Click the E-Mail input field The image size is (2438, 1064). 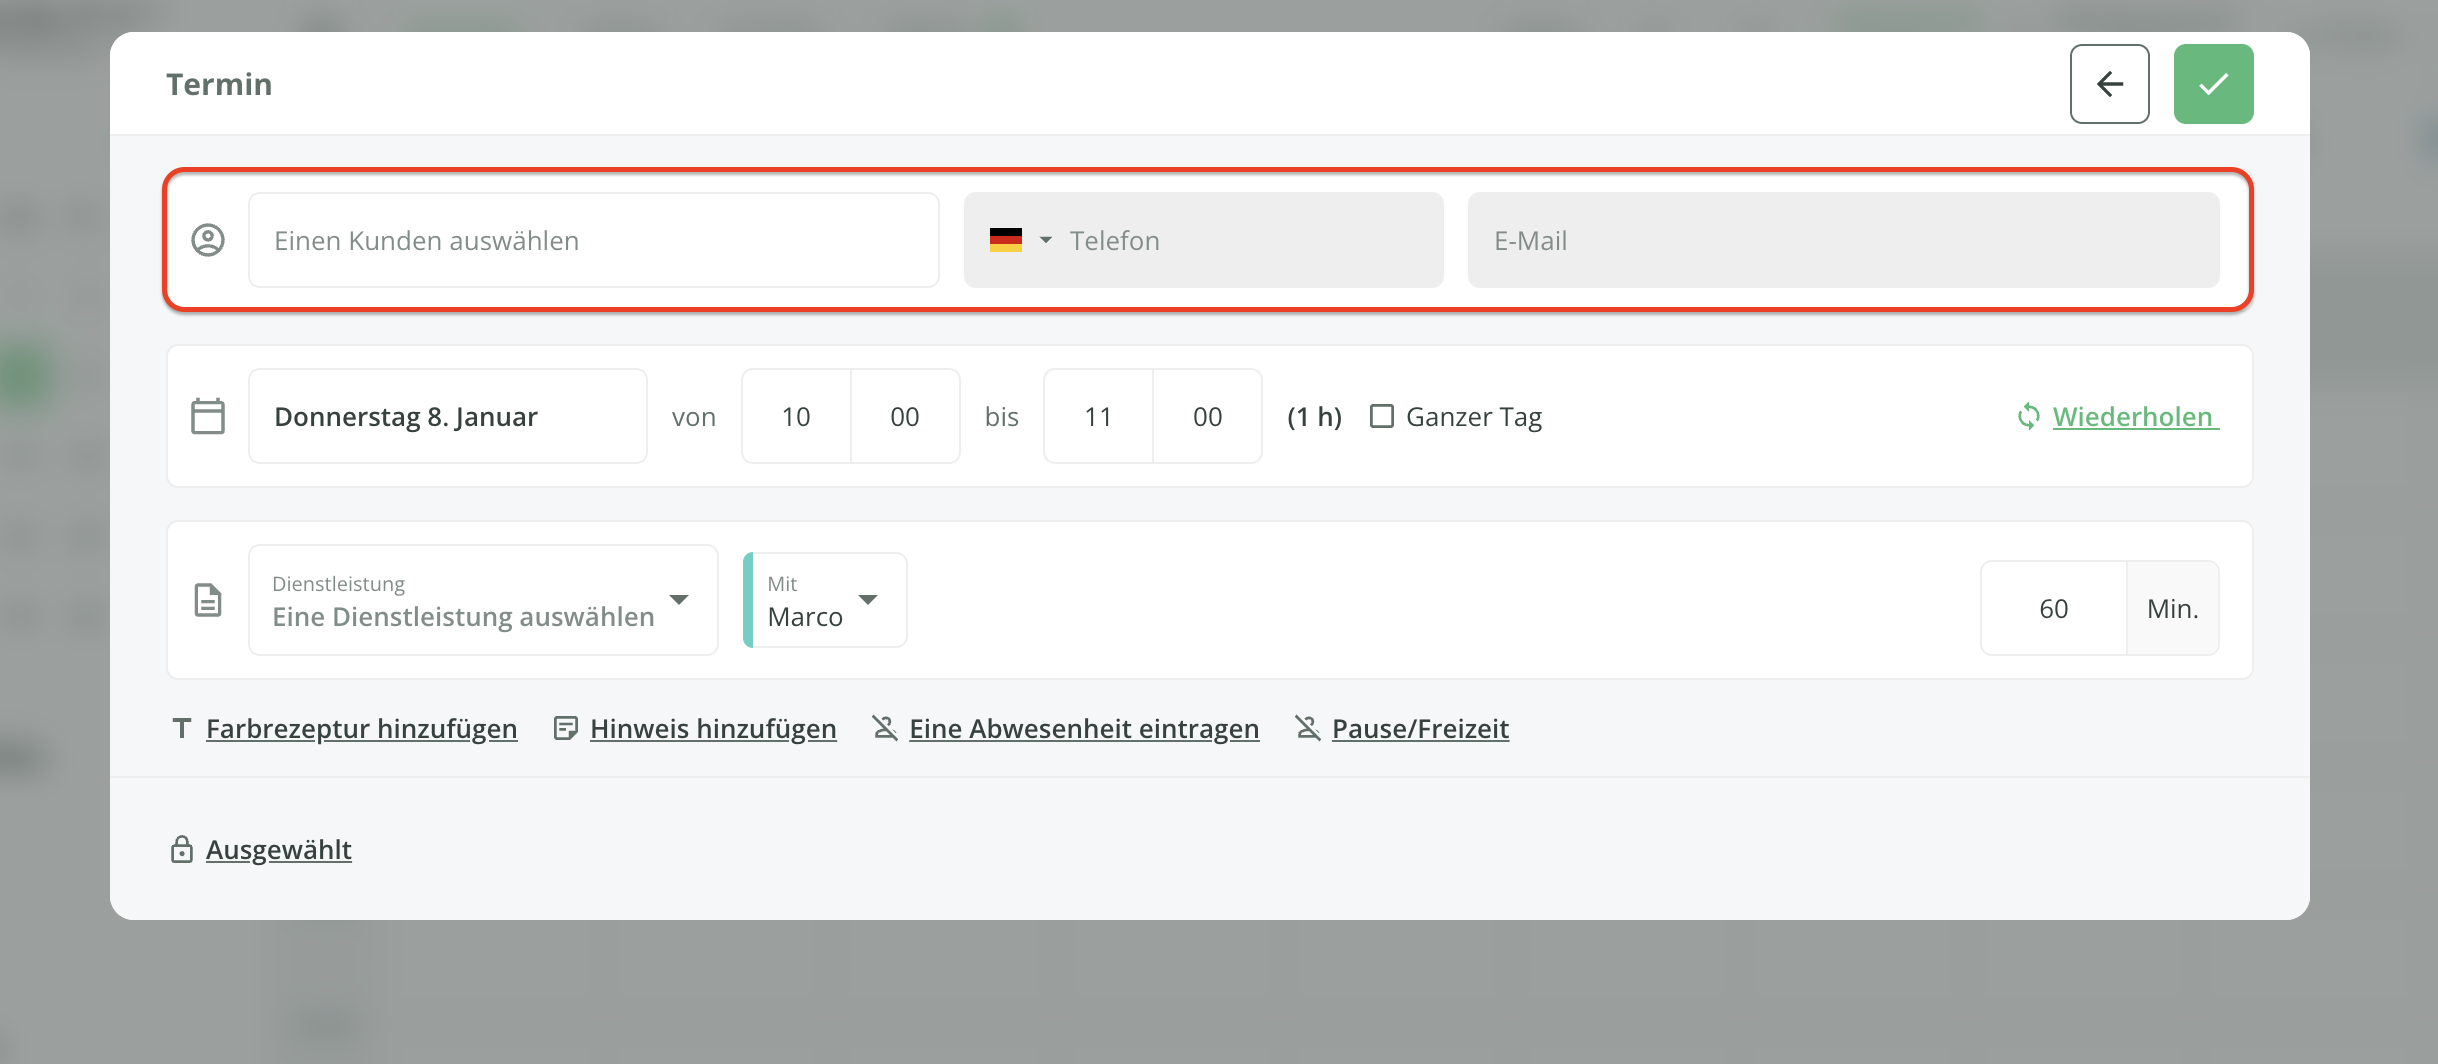point(1842,240)
